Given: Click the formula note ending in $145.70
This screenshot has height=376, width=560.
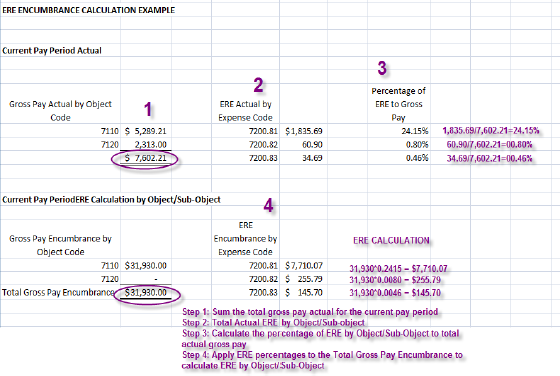Looking at the screenshot, I should click(x=395, y=293).
